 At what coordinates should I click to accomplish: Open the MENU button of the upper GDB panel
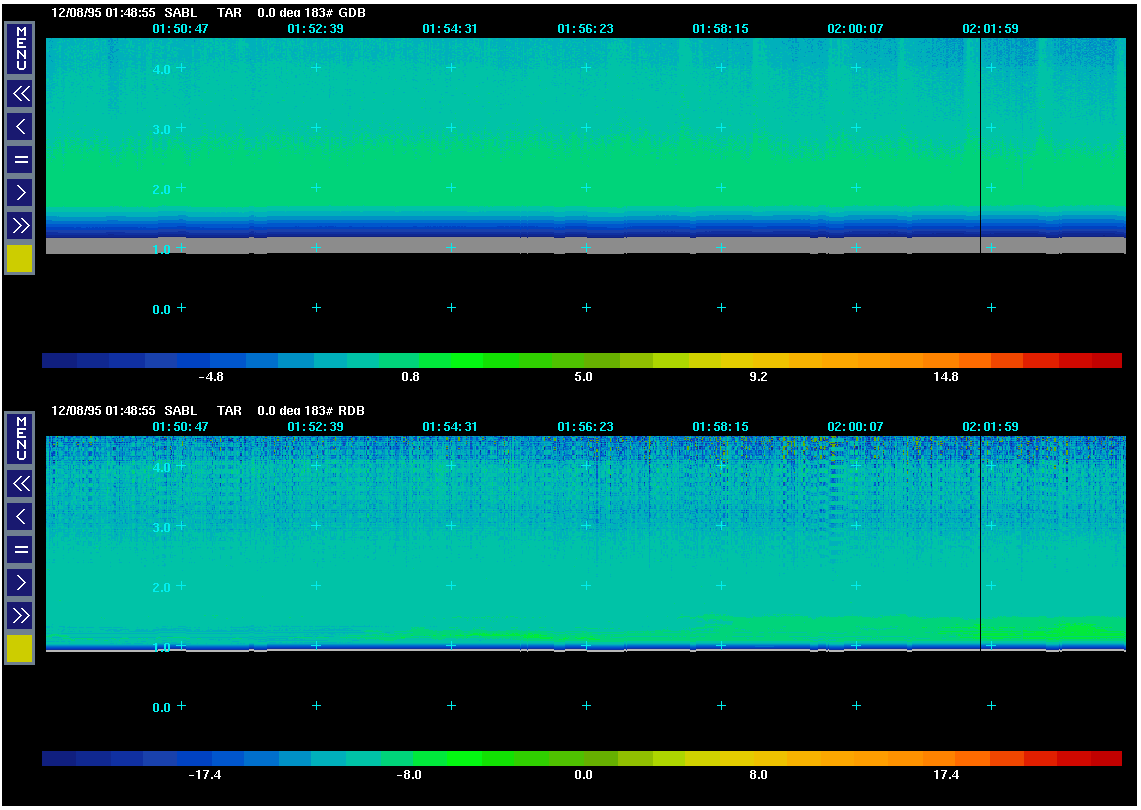[x=20, y=48]
